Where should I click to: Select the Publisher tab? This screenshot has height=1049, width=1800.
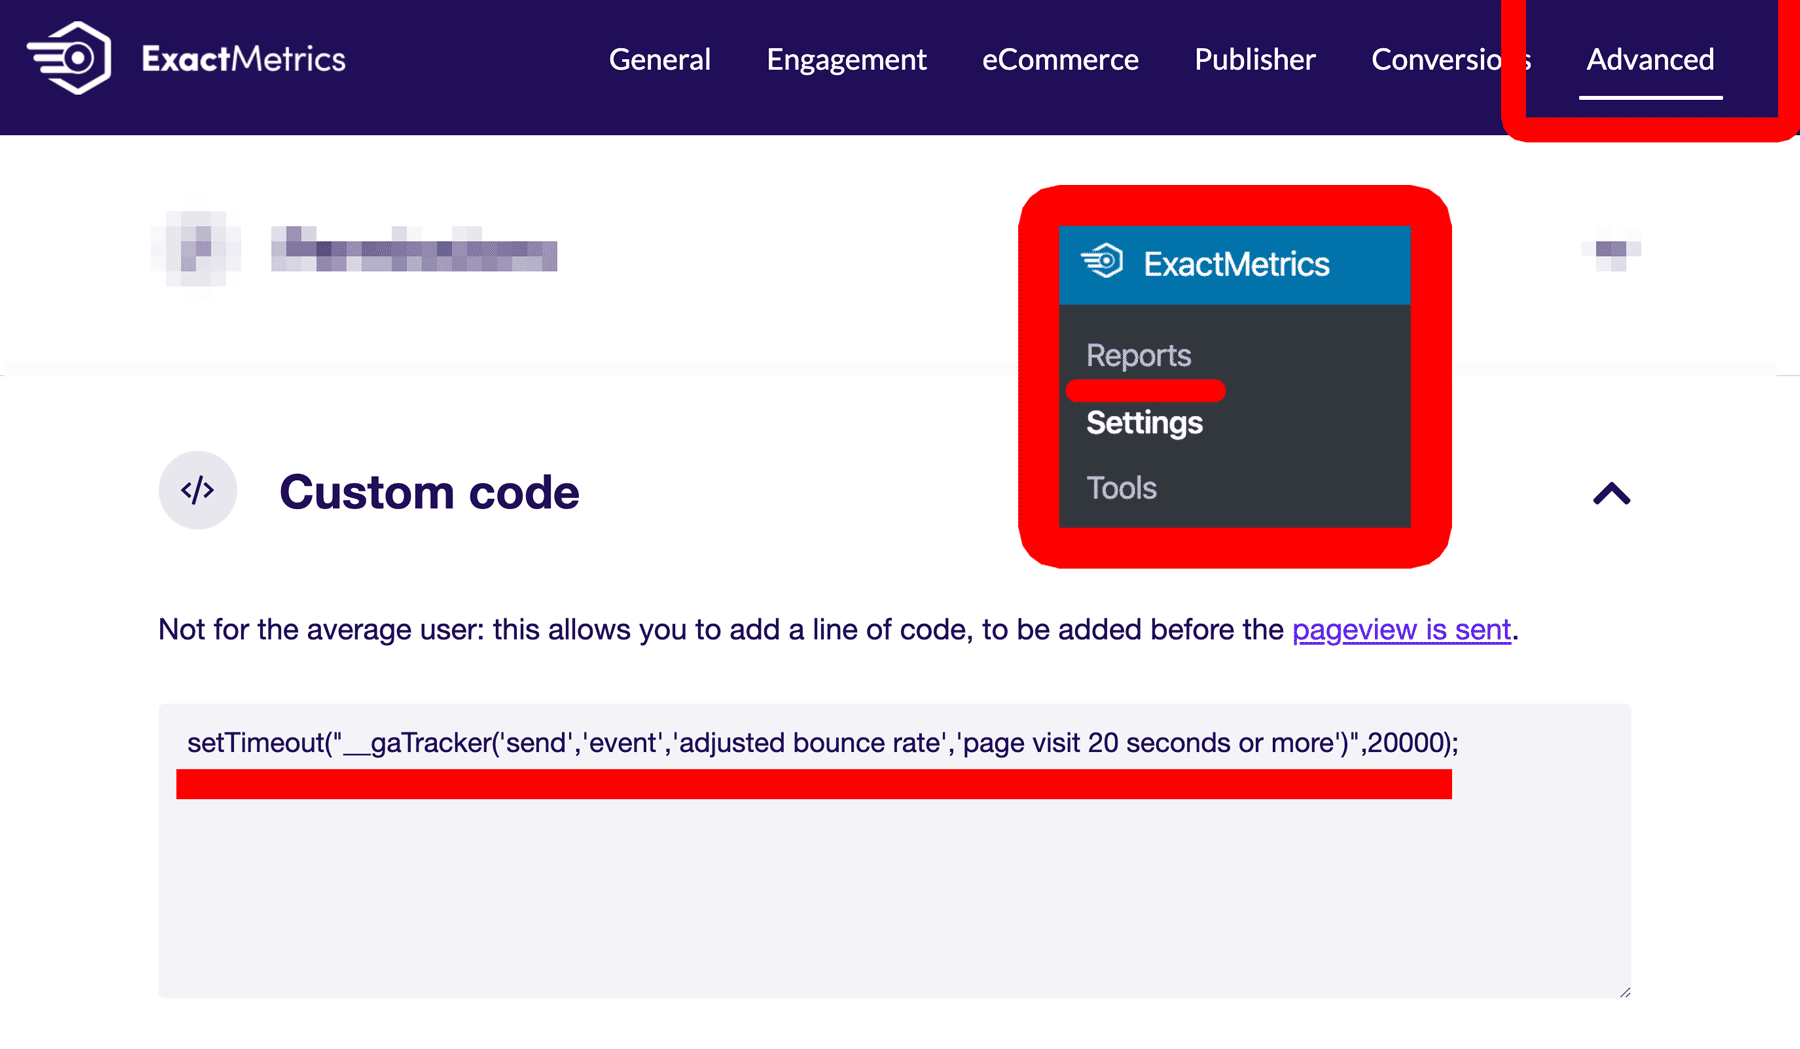pyautogui.click(x=1255, y=59)
